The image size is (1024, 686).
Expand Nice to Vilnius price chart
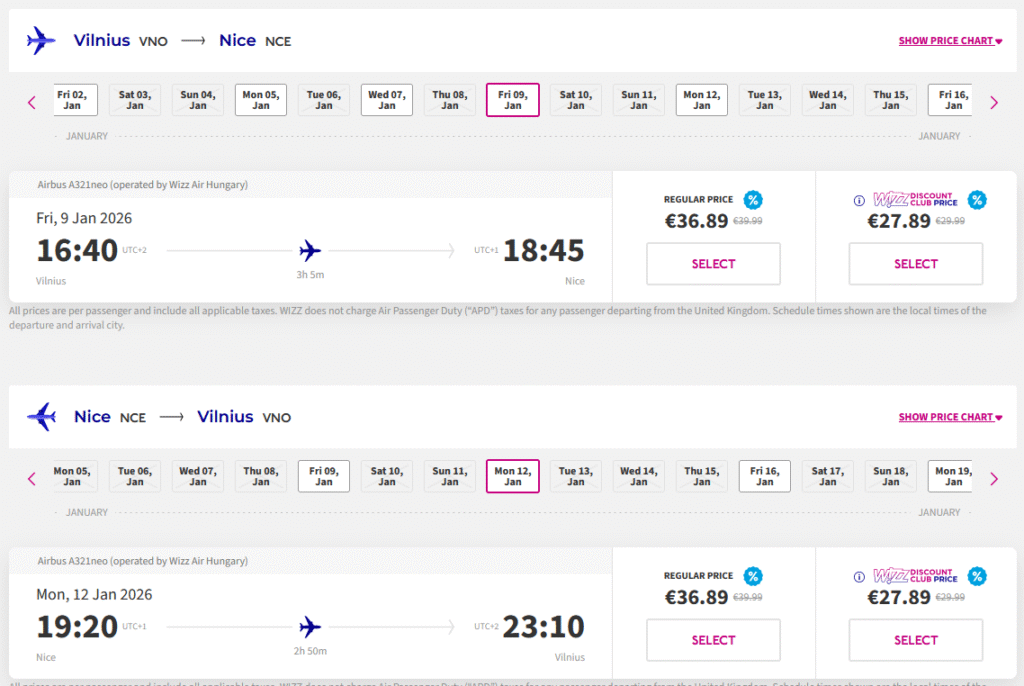click(949, 417)
